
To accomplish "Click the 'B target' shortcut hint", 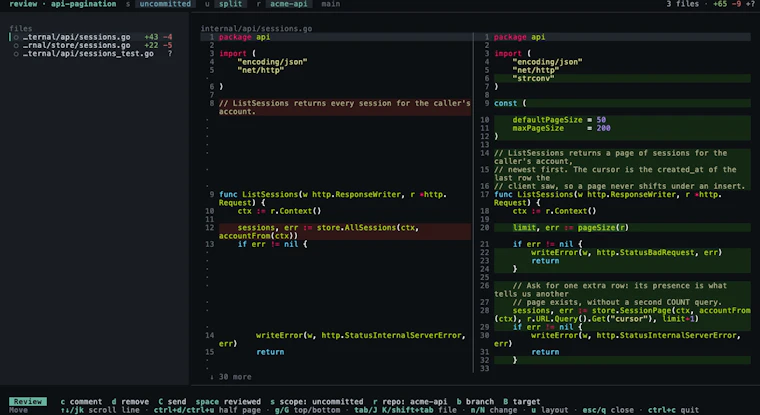I will 522,402.
